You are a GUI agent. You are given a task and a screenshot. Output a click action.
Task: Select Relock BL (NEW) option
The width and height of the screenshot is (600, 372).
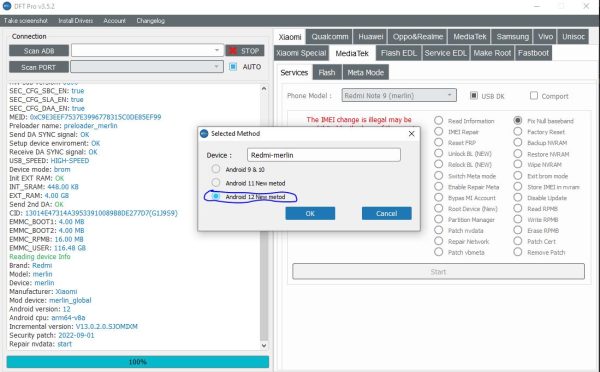[x=439, y=164]
